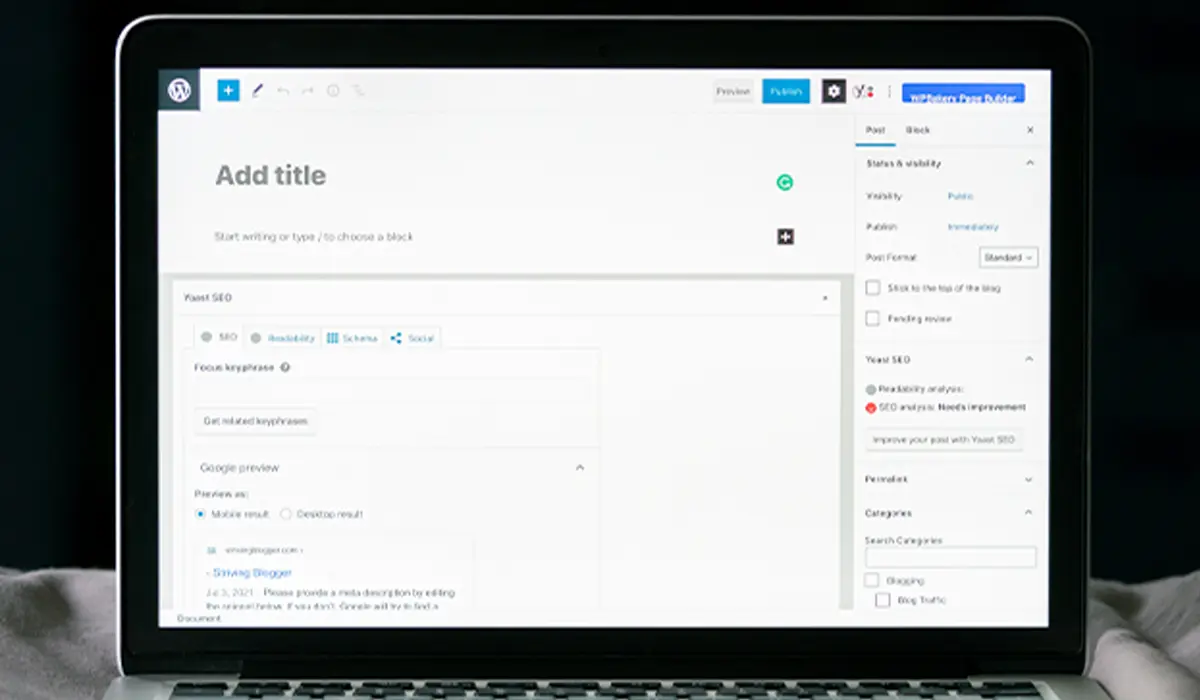Image resolution: width=1200 pixels, height=700 pixels.
Task: Click the Focus keyphrase help icon
Action: tap(285, 367)
